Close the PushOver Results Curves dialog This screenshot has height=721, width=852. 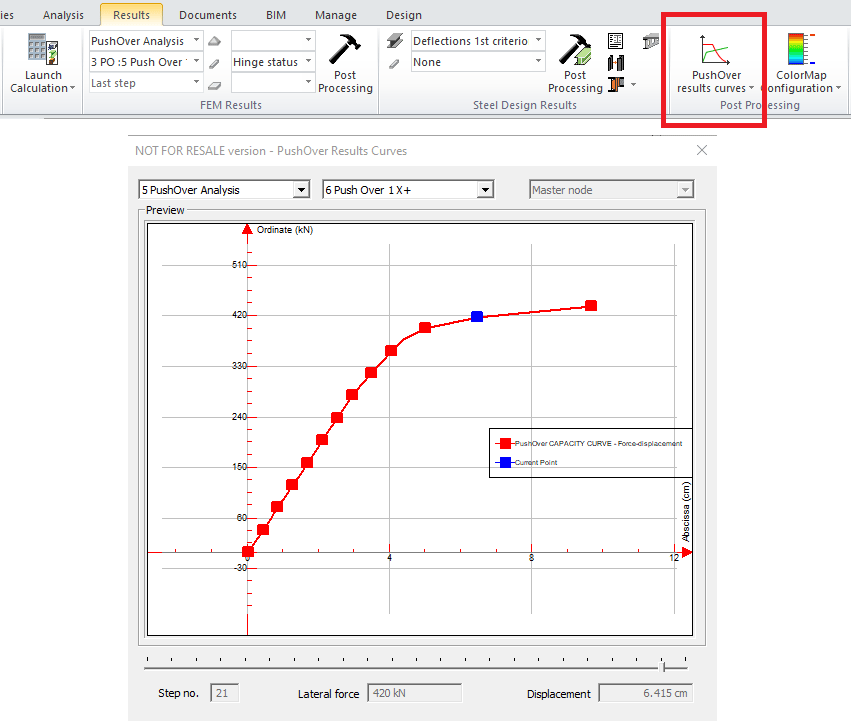point(701,150)
